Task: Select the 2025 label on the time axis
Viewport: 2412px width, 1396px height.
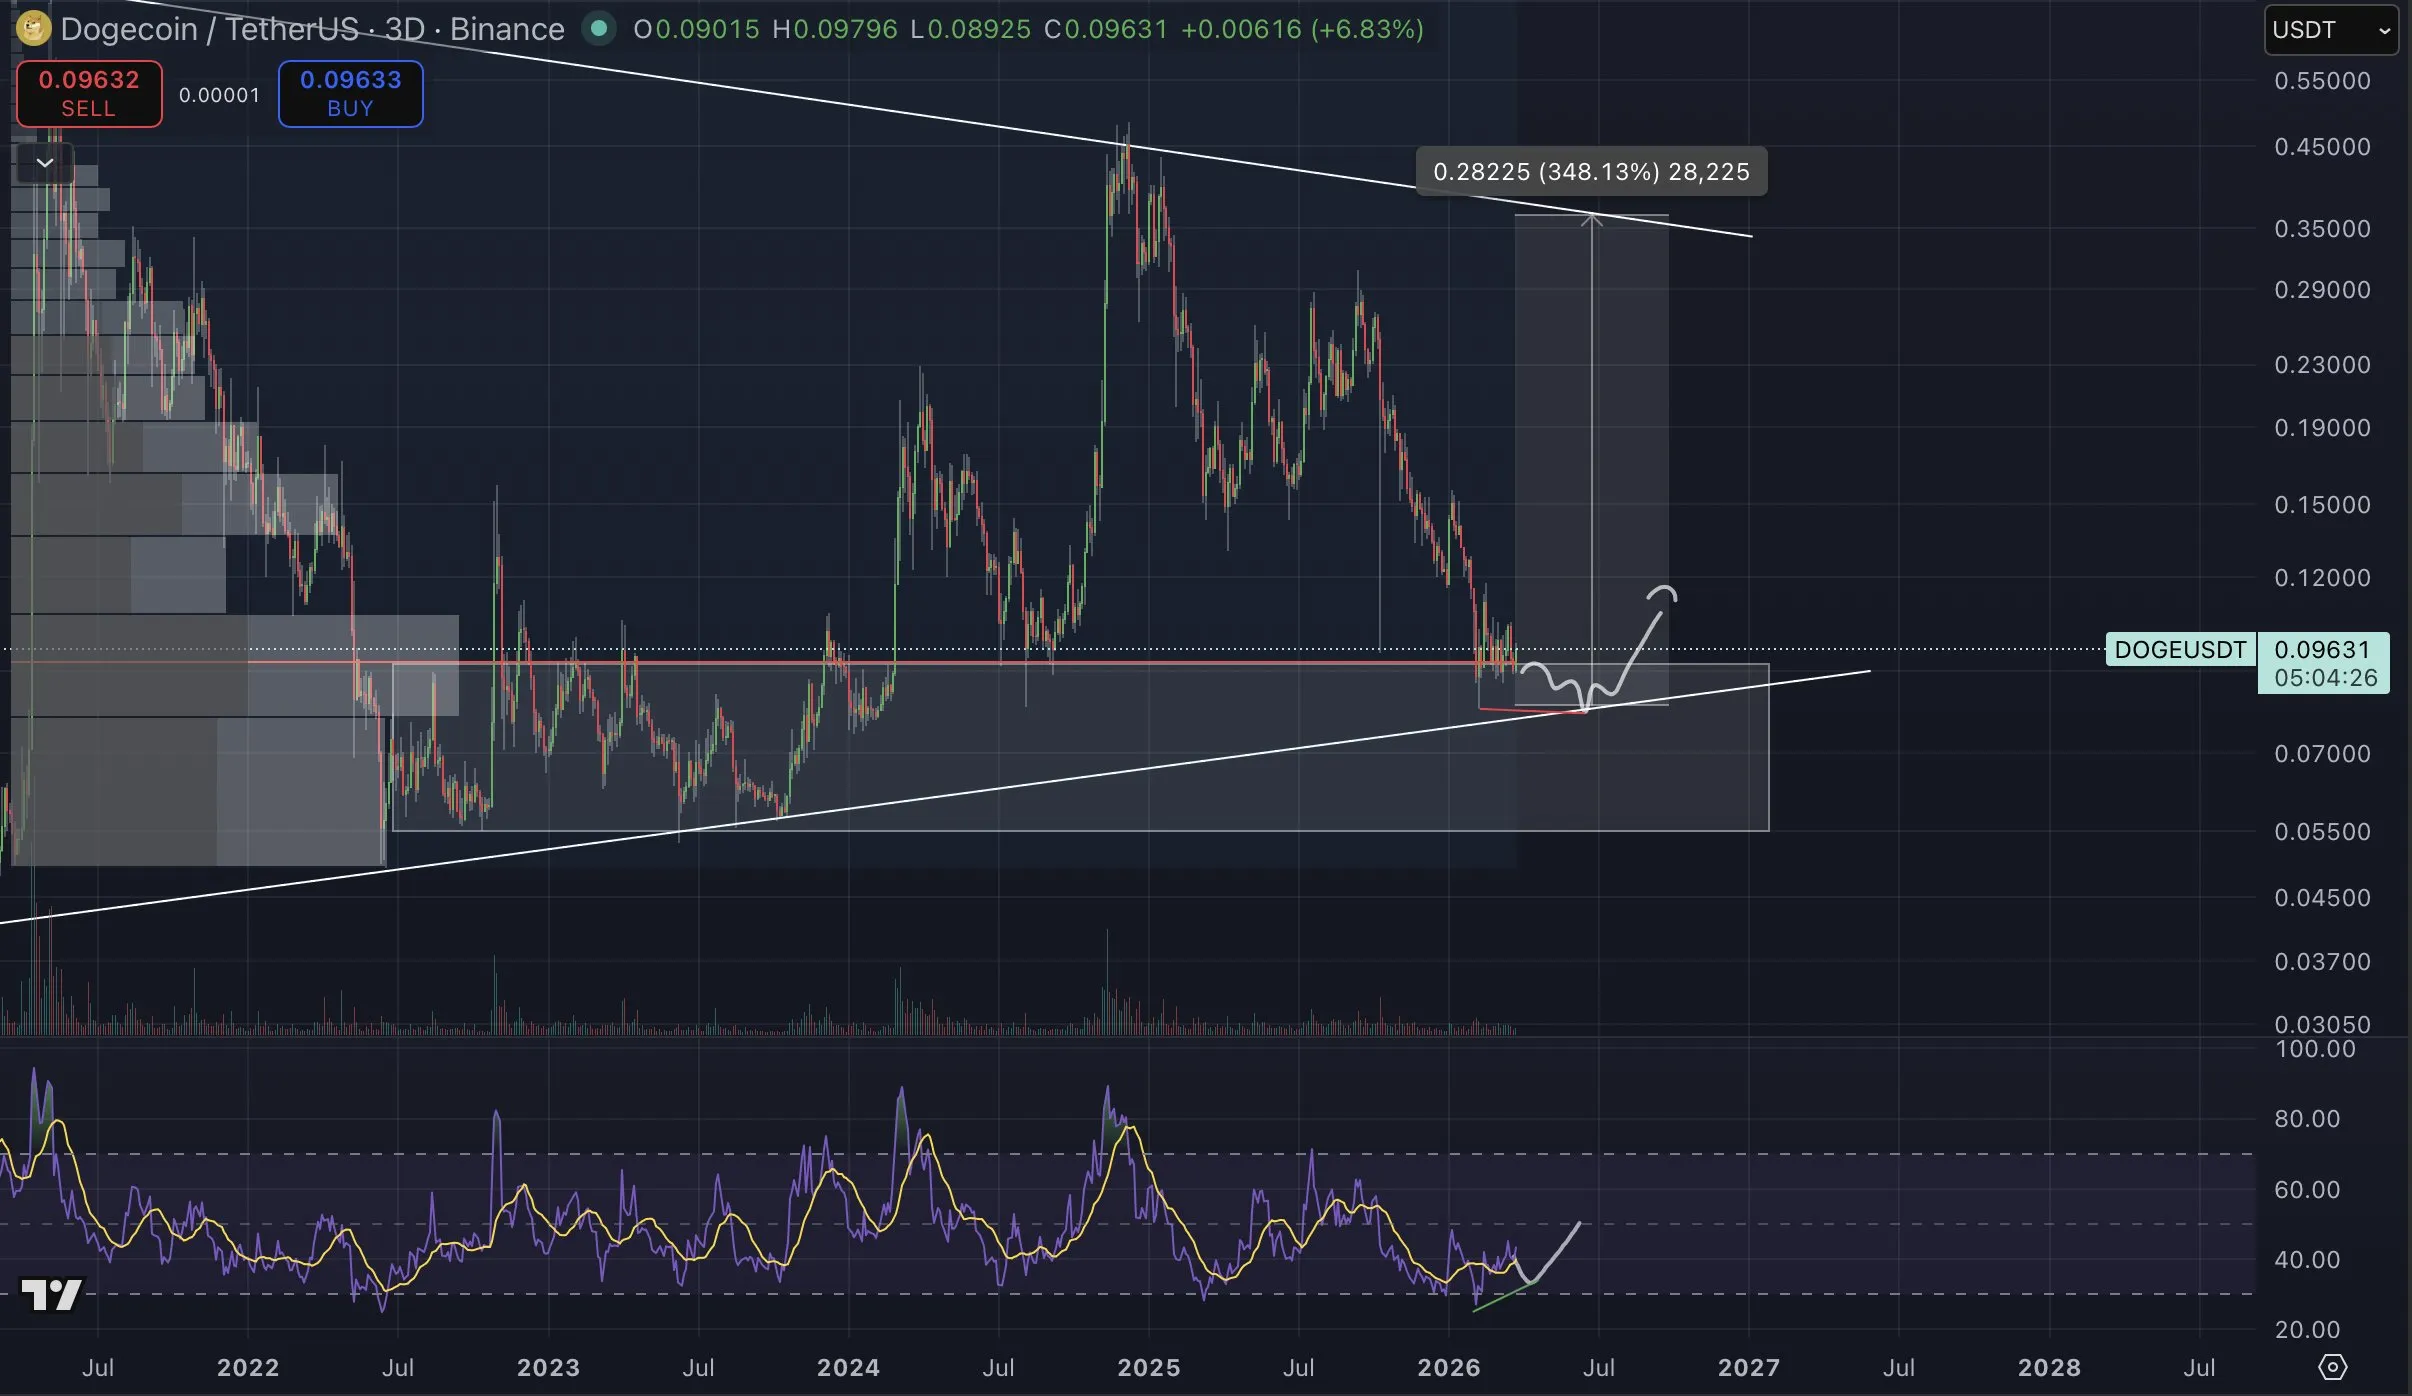Action: [1148, 1367]
